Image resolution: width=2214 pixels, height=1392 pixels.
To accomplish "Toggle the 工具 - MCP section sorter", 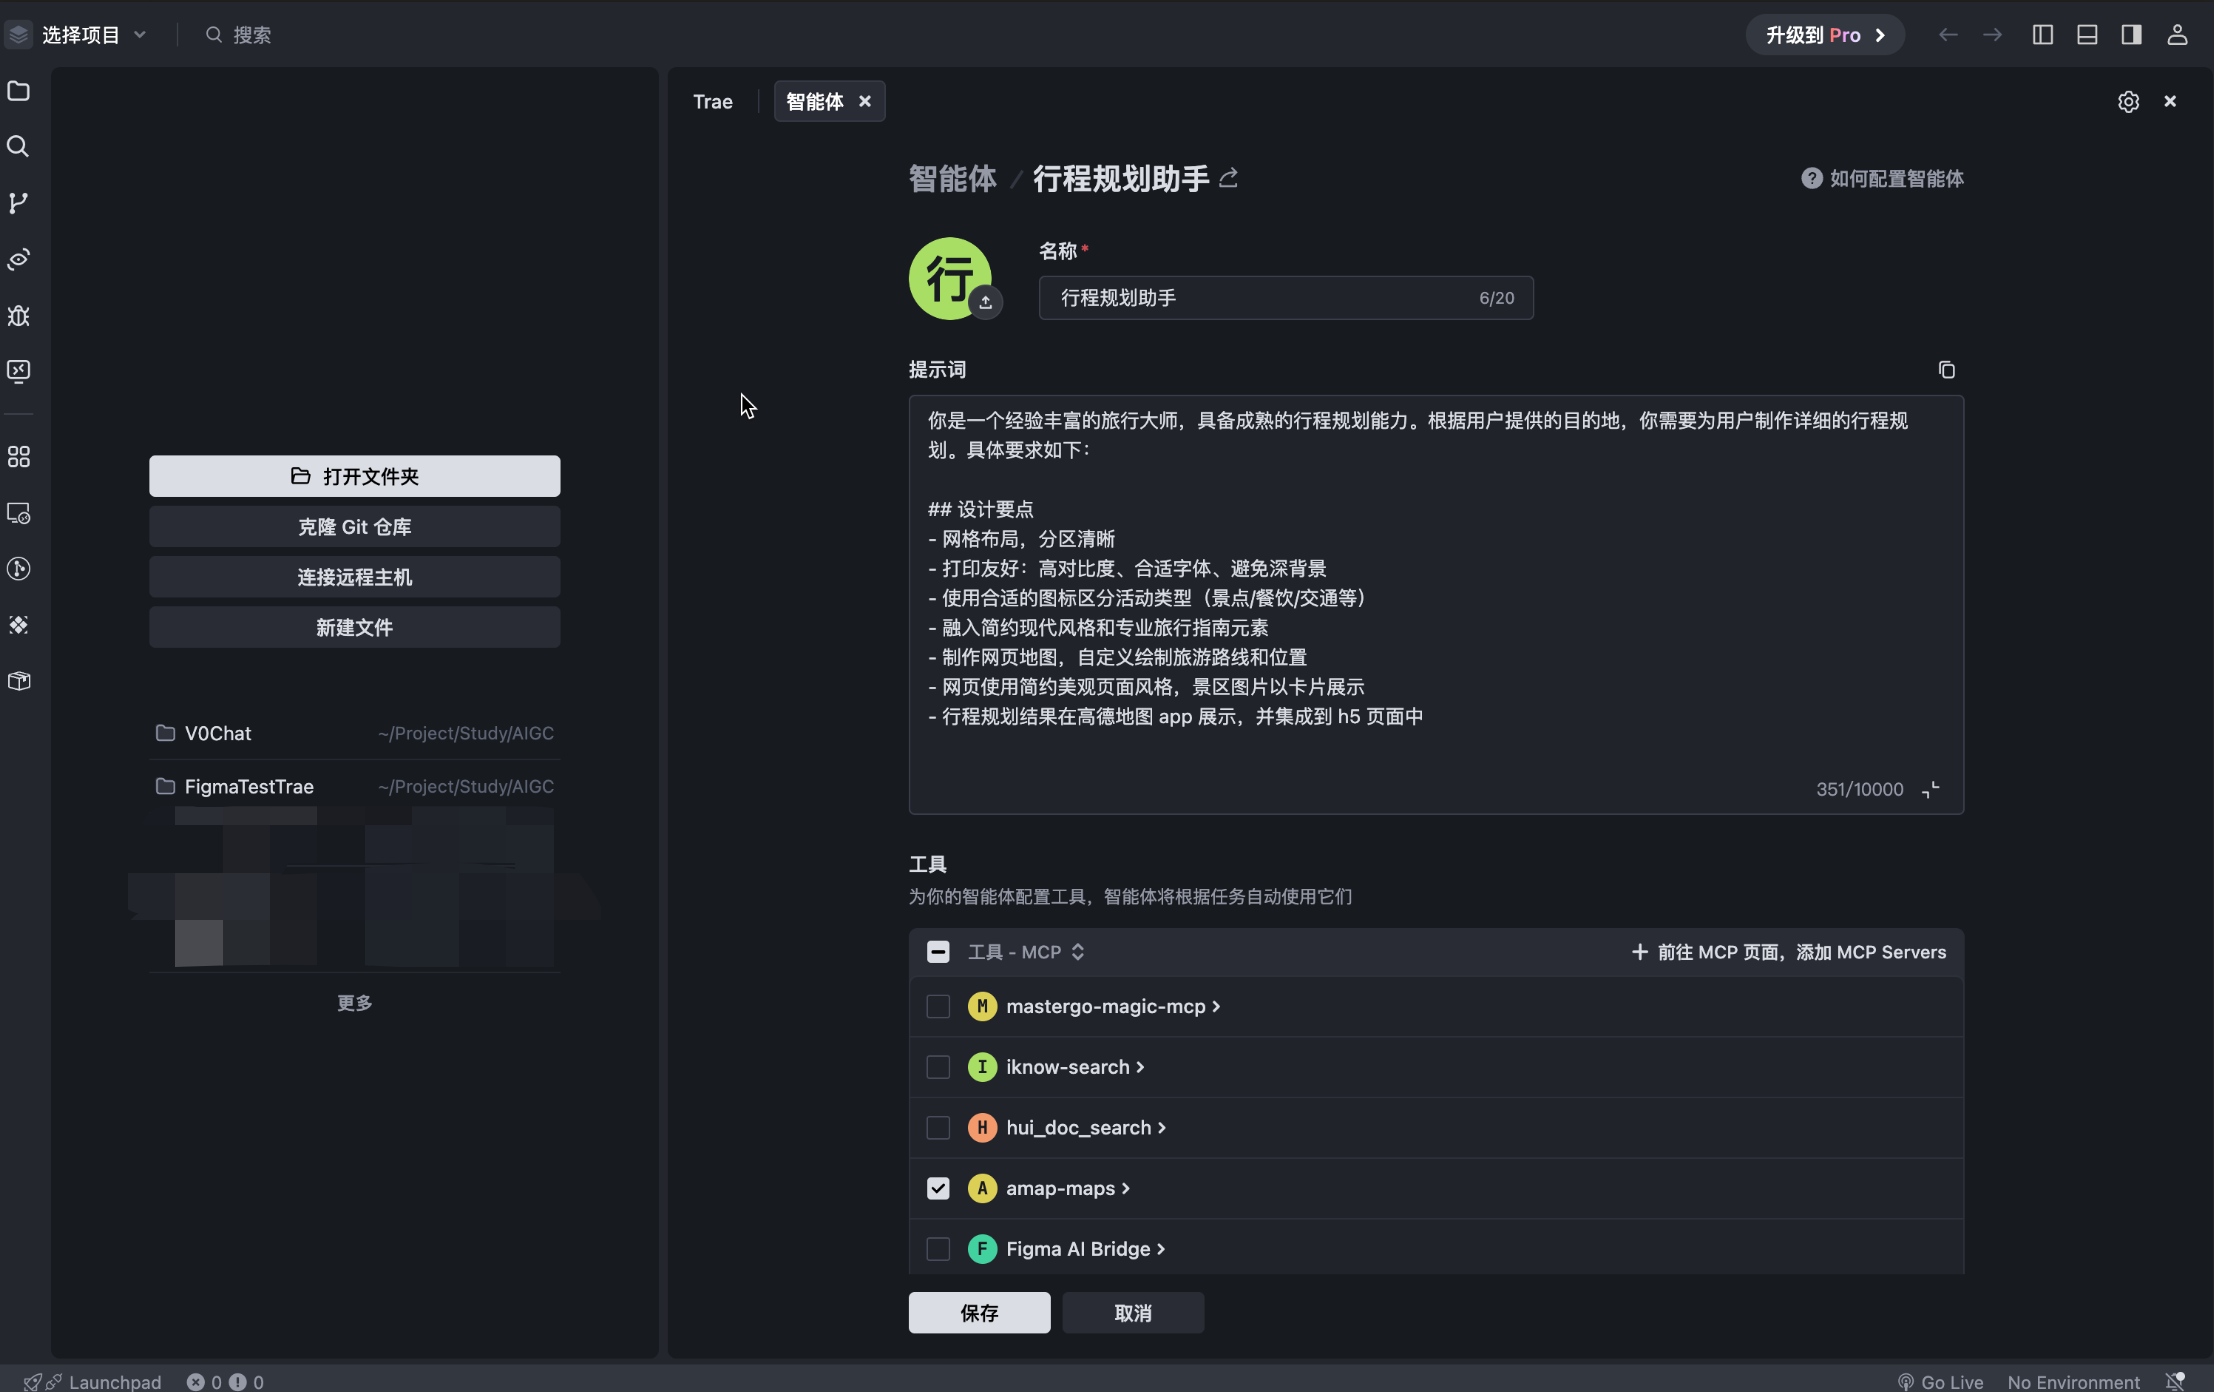I will tap(1077, 952).
